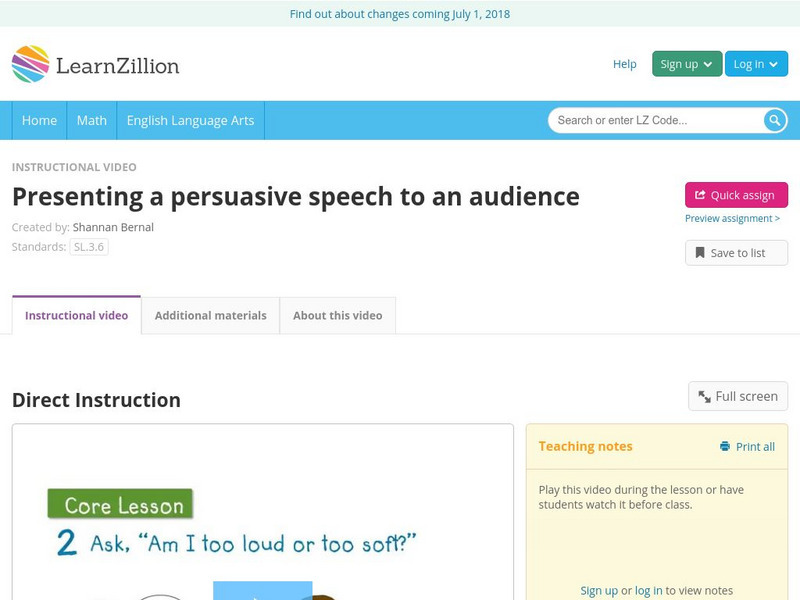Click the bookmark icon on Save to list
The height and width of the screenshot is (600, 800).
(698, 252)
